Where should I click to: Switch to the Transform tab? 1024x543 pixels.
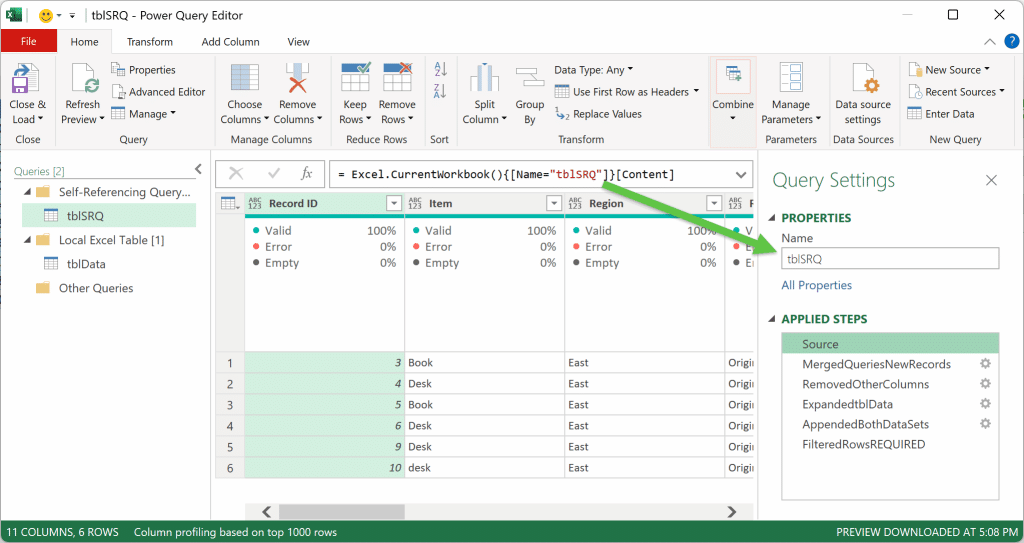[x=150, y=42]
